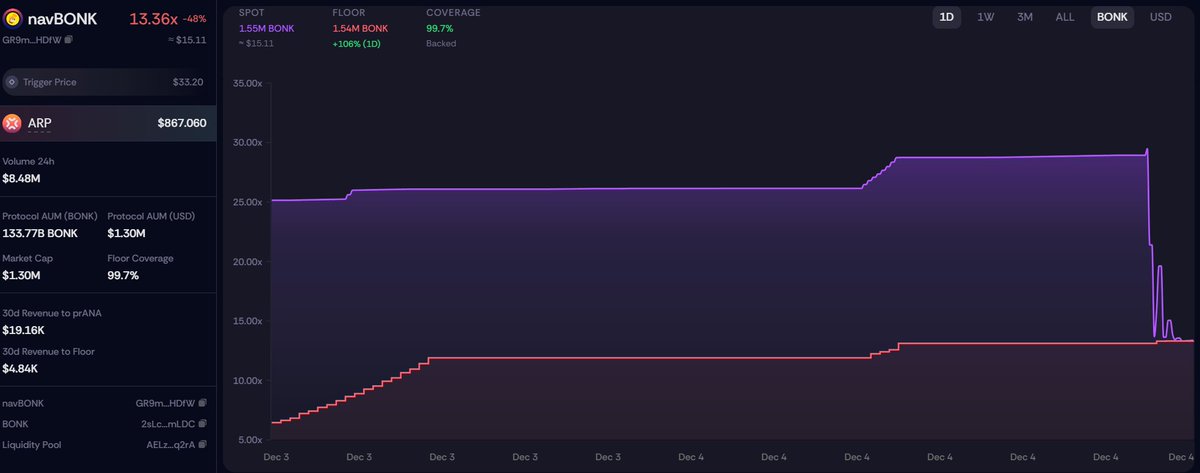
Task: Click the Trigger Price $33.20 row
Action: (x=108, y=82)
